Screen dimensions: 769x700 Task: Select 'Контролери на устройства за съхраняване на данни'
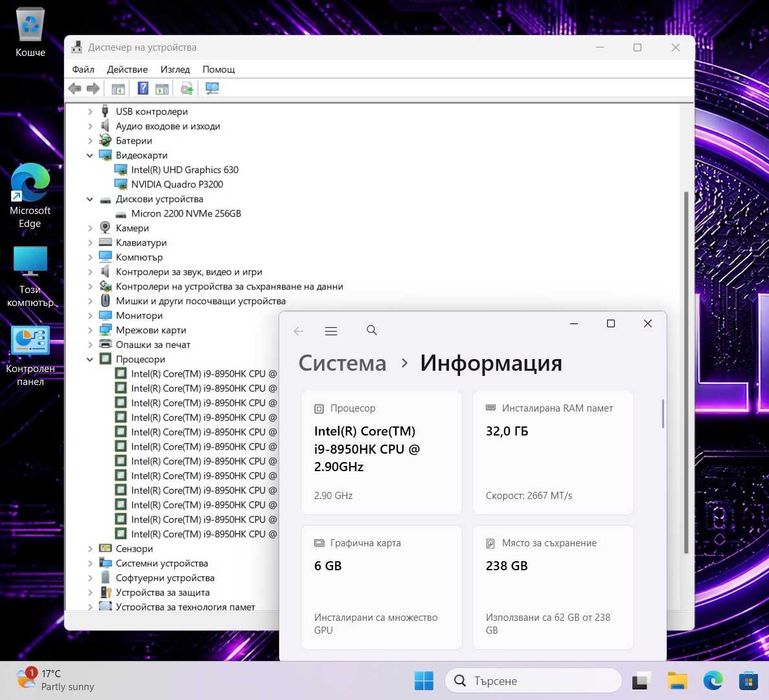(x=230, y=286)
